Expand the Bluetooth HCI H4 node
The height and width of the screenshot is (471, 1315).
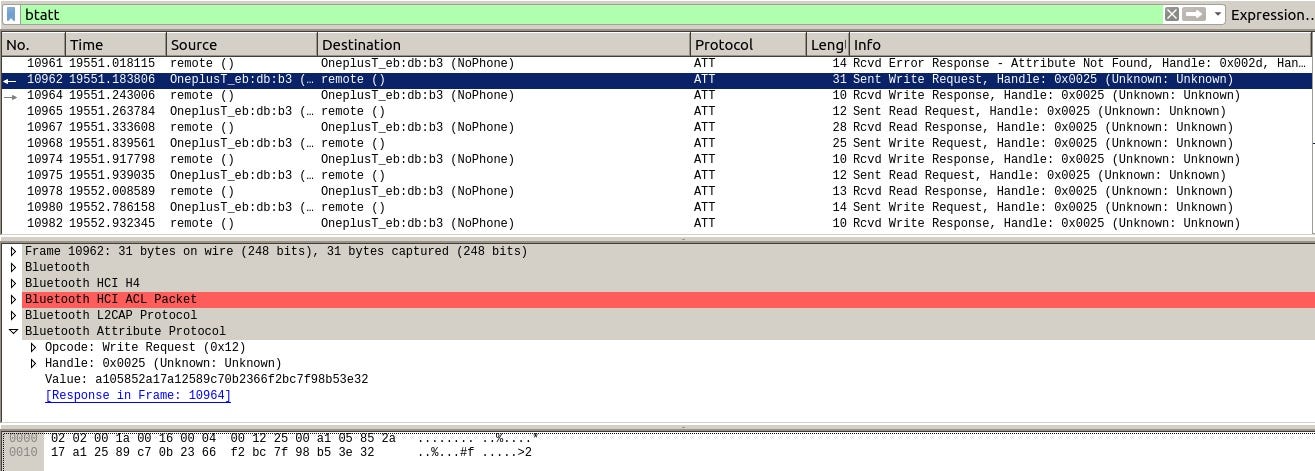[x=13, y=284]
